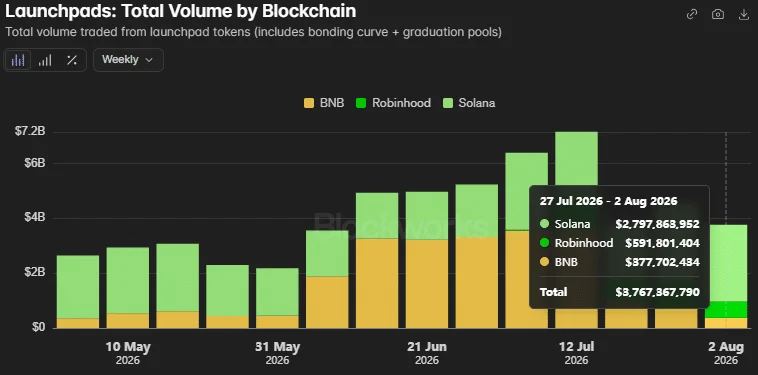Screen dimensions: 758x375
Task: Click the Robinhood bright green legend swatch
Action: (x=361, y=103)
